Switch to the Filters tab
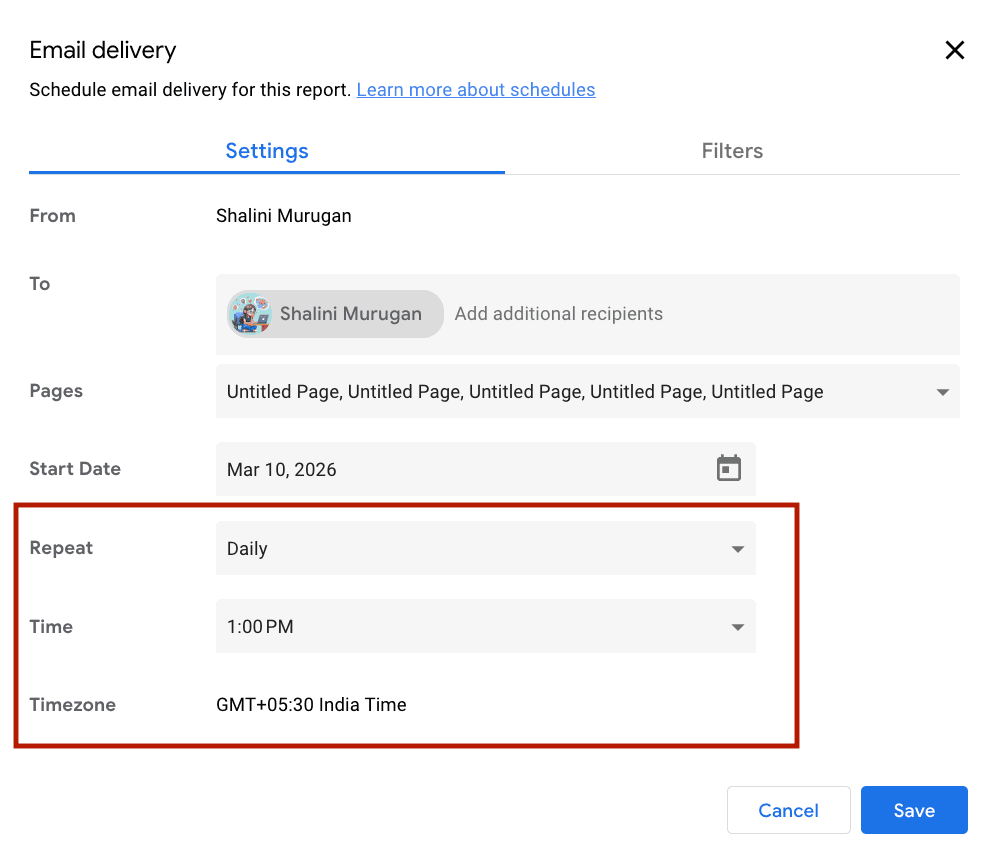The width and height of the screenshot is (1000, 854). point(732,151)
